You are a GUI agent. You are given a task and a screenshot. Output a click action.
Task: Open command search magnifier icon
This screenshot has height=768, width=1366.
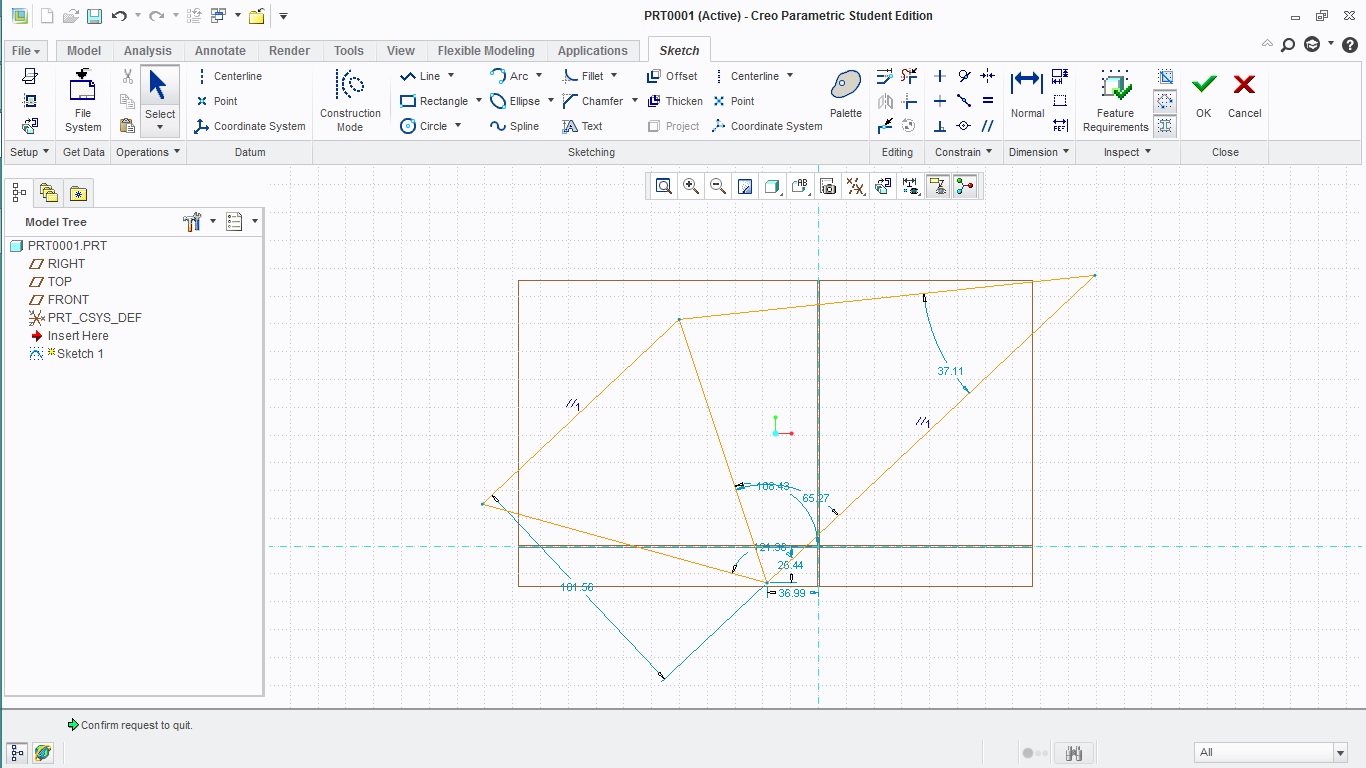coord(1288,44)
